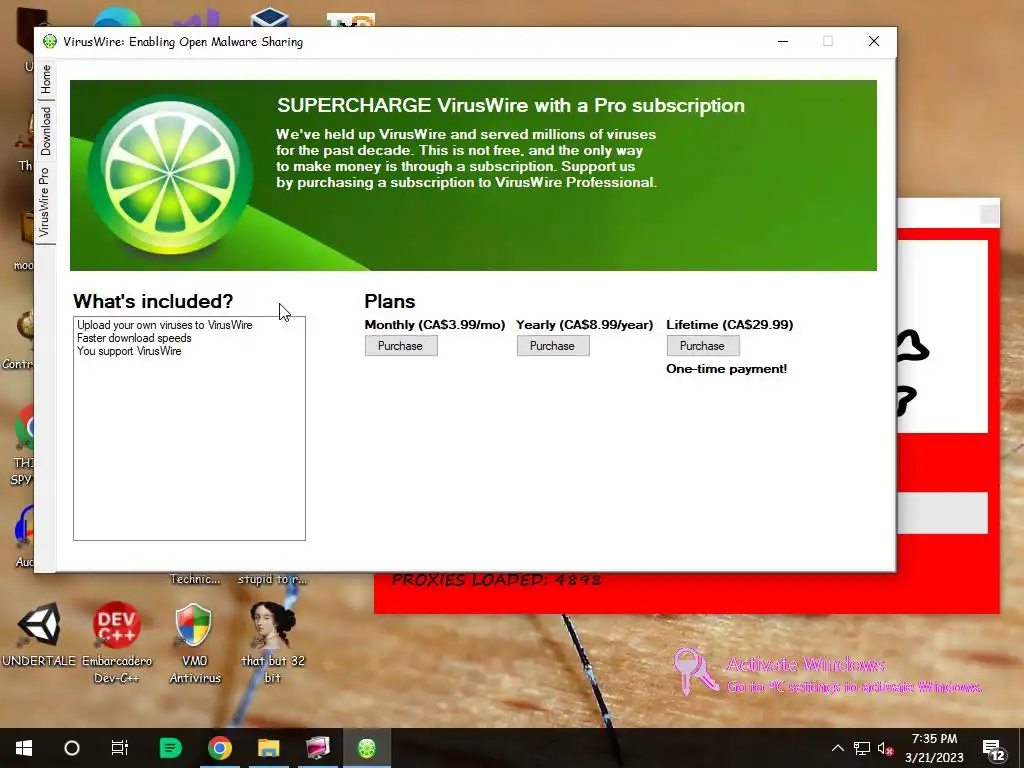Launch Google Chrome from taskbar
The width and height of the screenshot is (1024, 768).
click(x=219, y=748)
